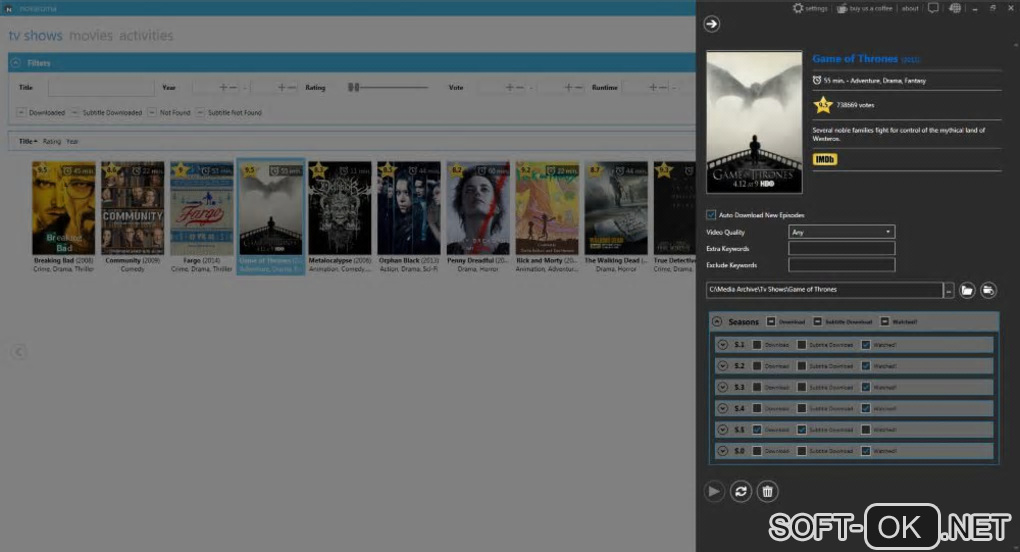Viewport: 1020px width, 552px height.
Task: Click the show folder path field
Action: (824, 290)
